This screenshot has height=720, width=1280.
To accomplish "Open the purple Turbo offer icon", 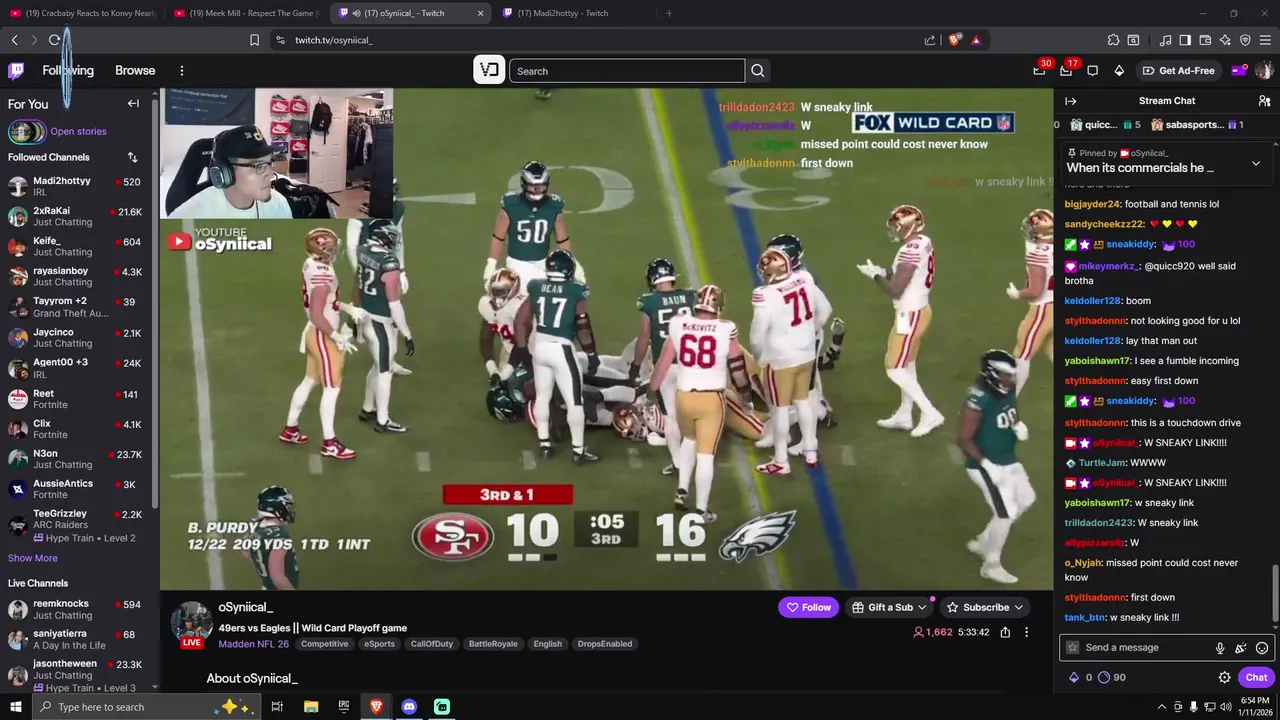I will point(1239,71).
